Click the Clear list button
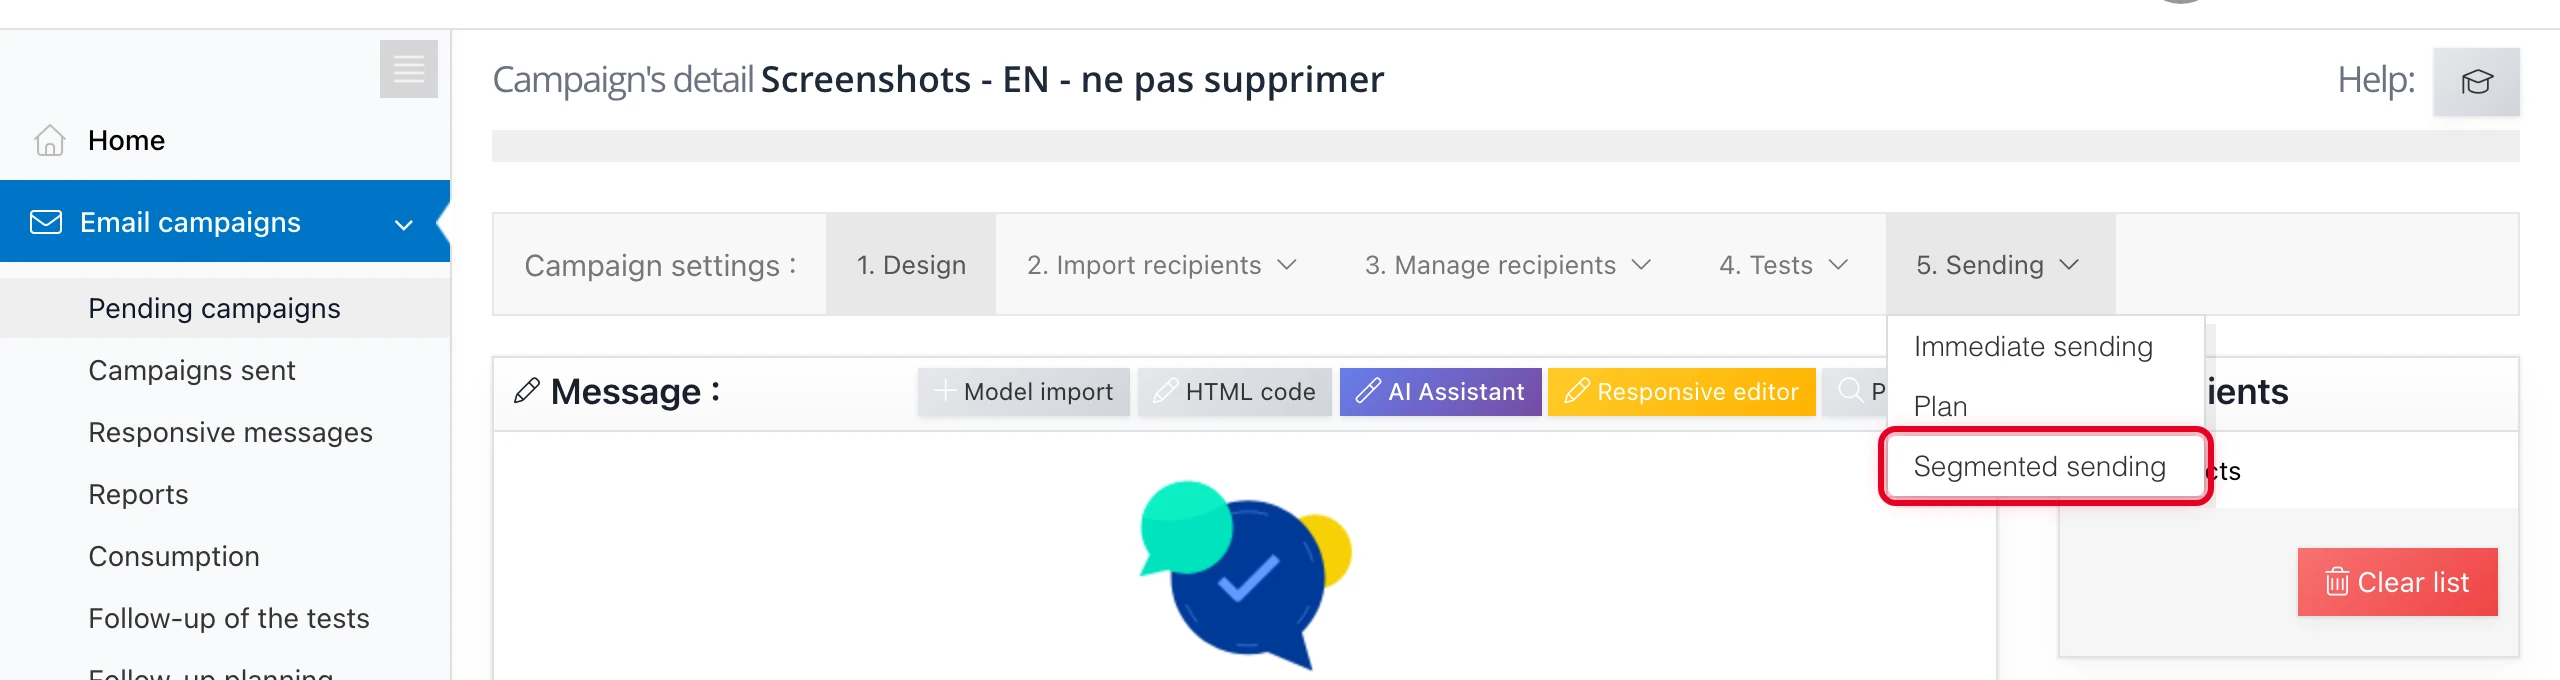2560x680 pixels. (2397, 581)
